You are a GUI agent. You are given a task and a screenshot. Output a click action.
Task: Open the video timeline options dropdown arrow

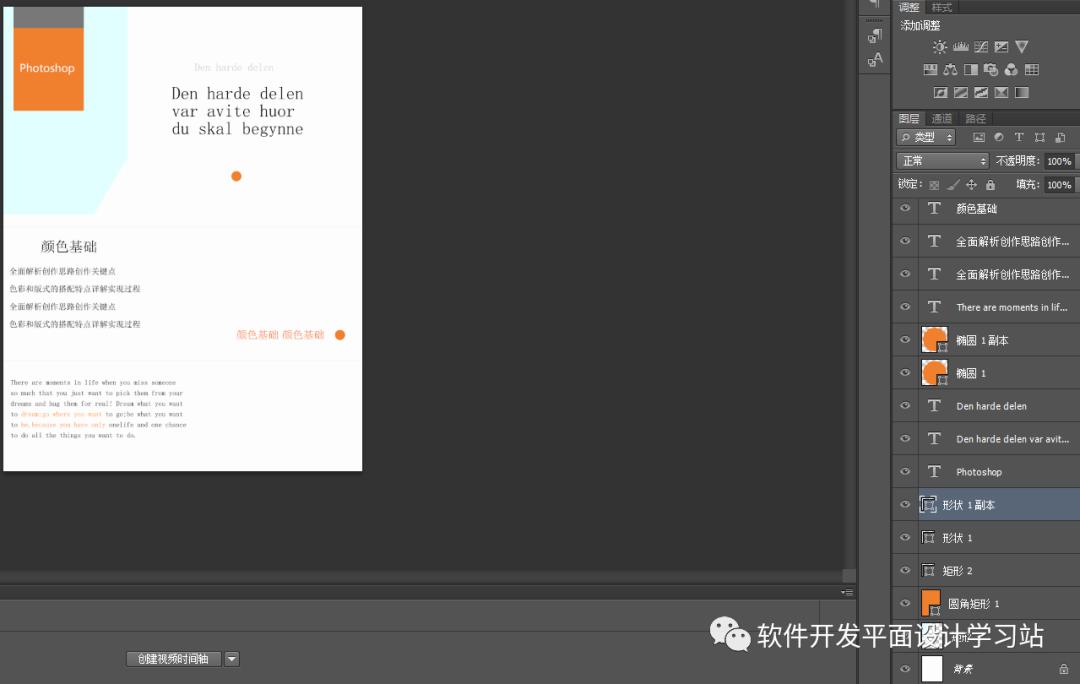(x=231, y=658)
